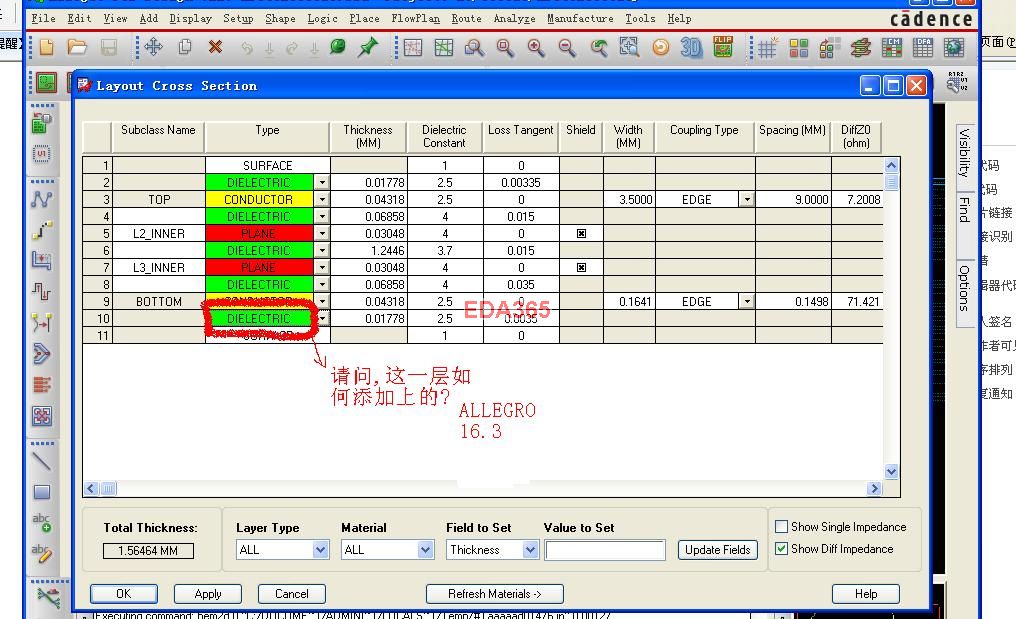Click the Slide tool icon in sidebar
Screen dimensions: 1016x619
coord(41,260)
